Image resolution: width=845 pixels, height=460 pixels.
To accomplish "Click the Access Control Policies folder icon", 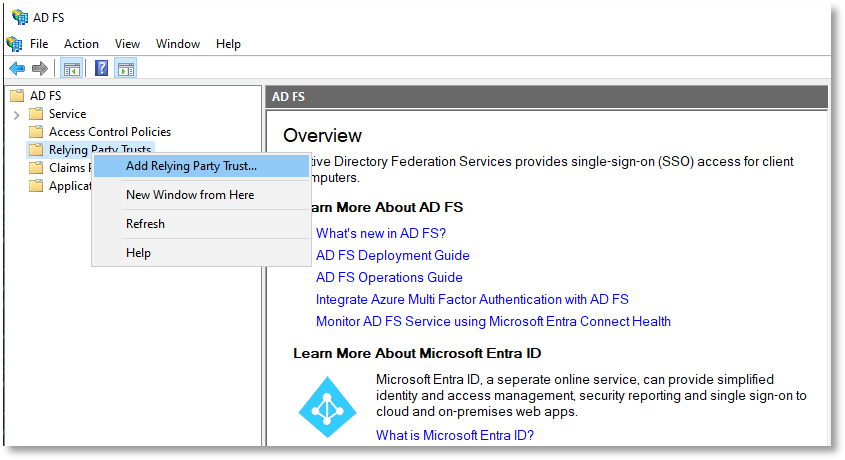I will coord(36,132).
